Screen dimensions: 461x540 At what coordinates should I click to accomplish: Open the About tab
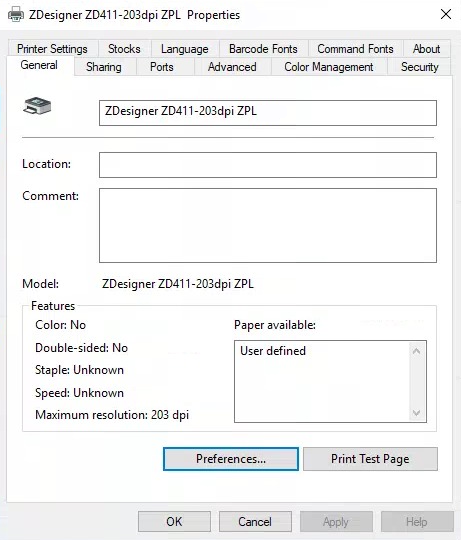[427, 49]
